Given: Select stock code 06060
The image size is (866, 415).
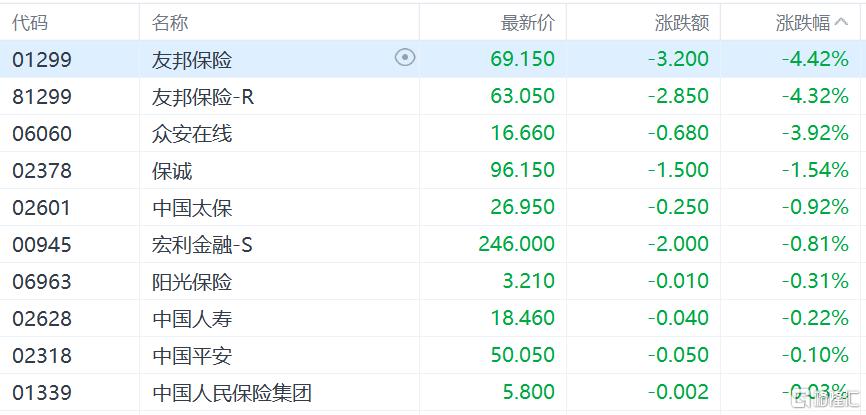Looking at the screenshot, I should point(42,133).
